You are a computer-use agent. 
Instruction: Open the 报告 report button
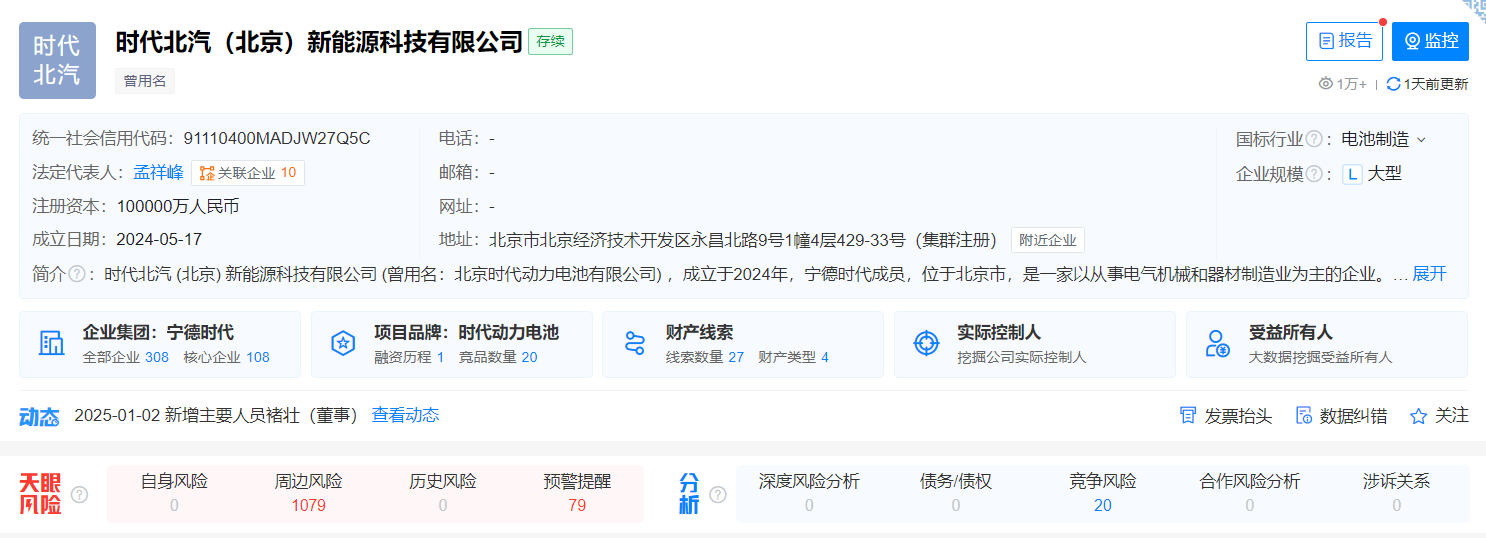click(x=1344, y=41)
